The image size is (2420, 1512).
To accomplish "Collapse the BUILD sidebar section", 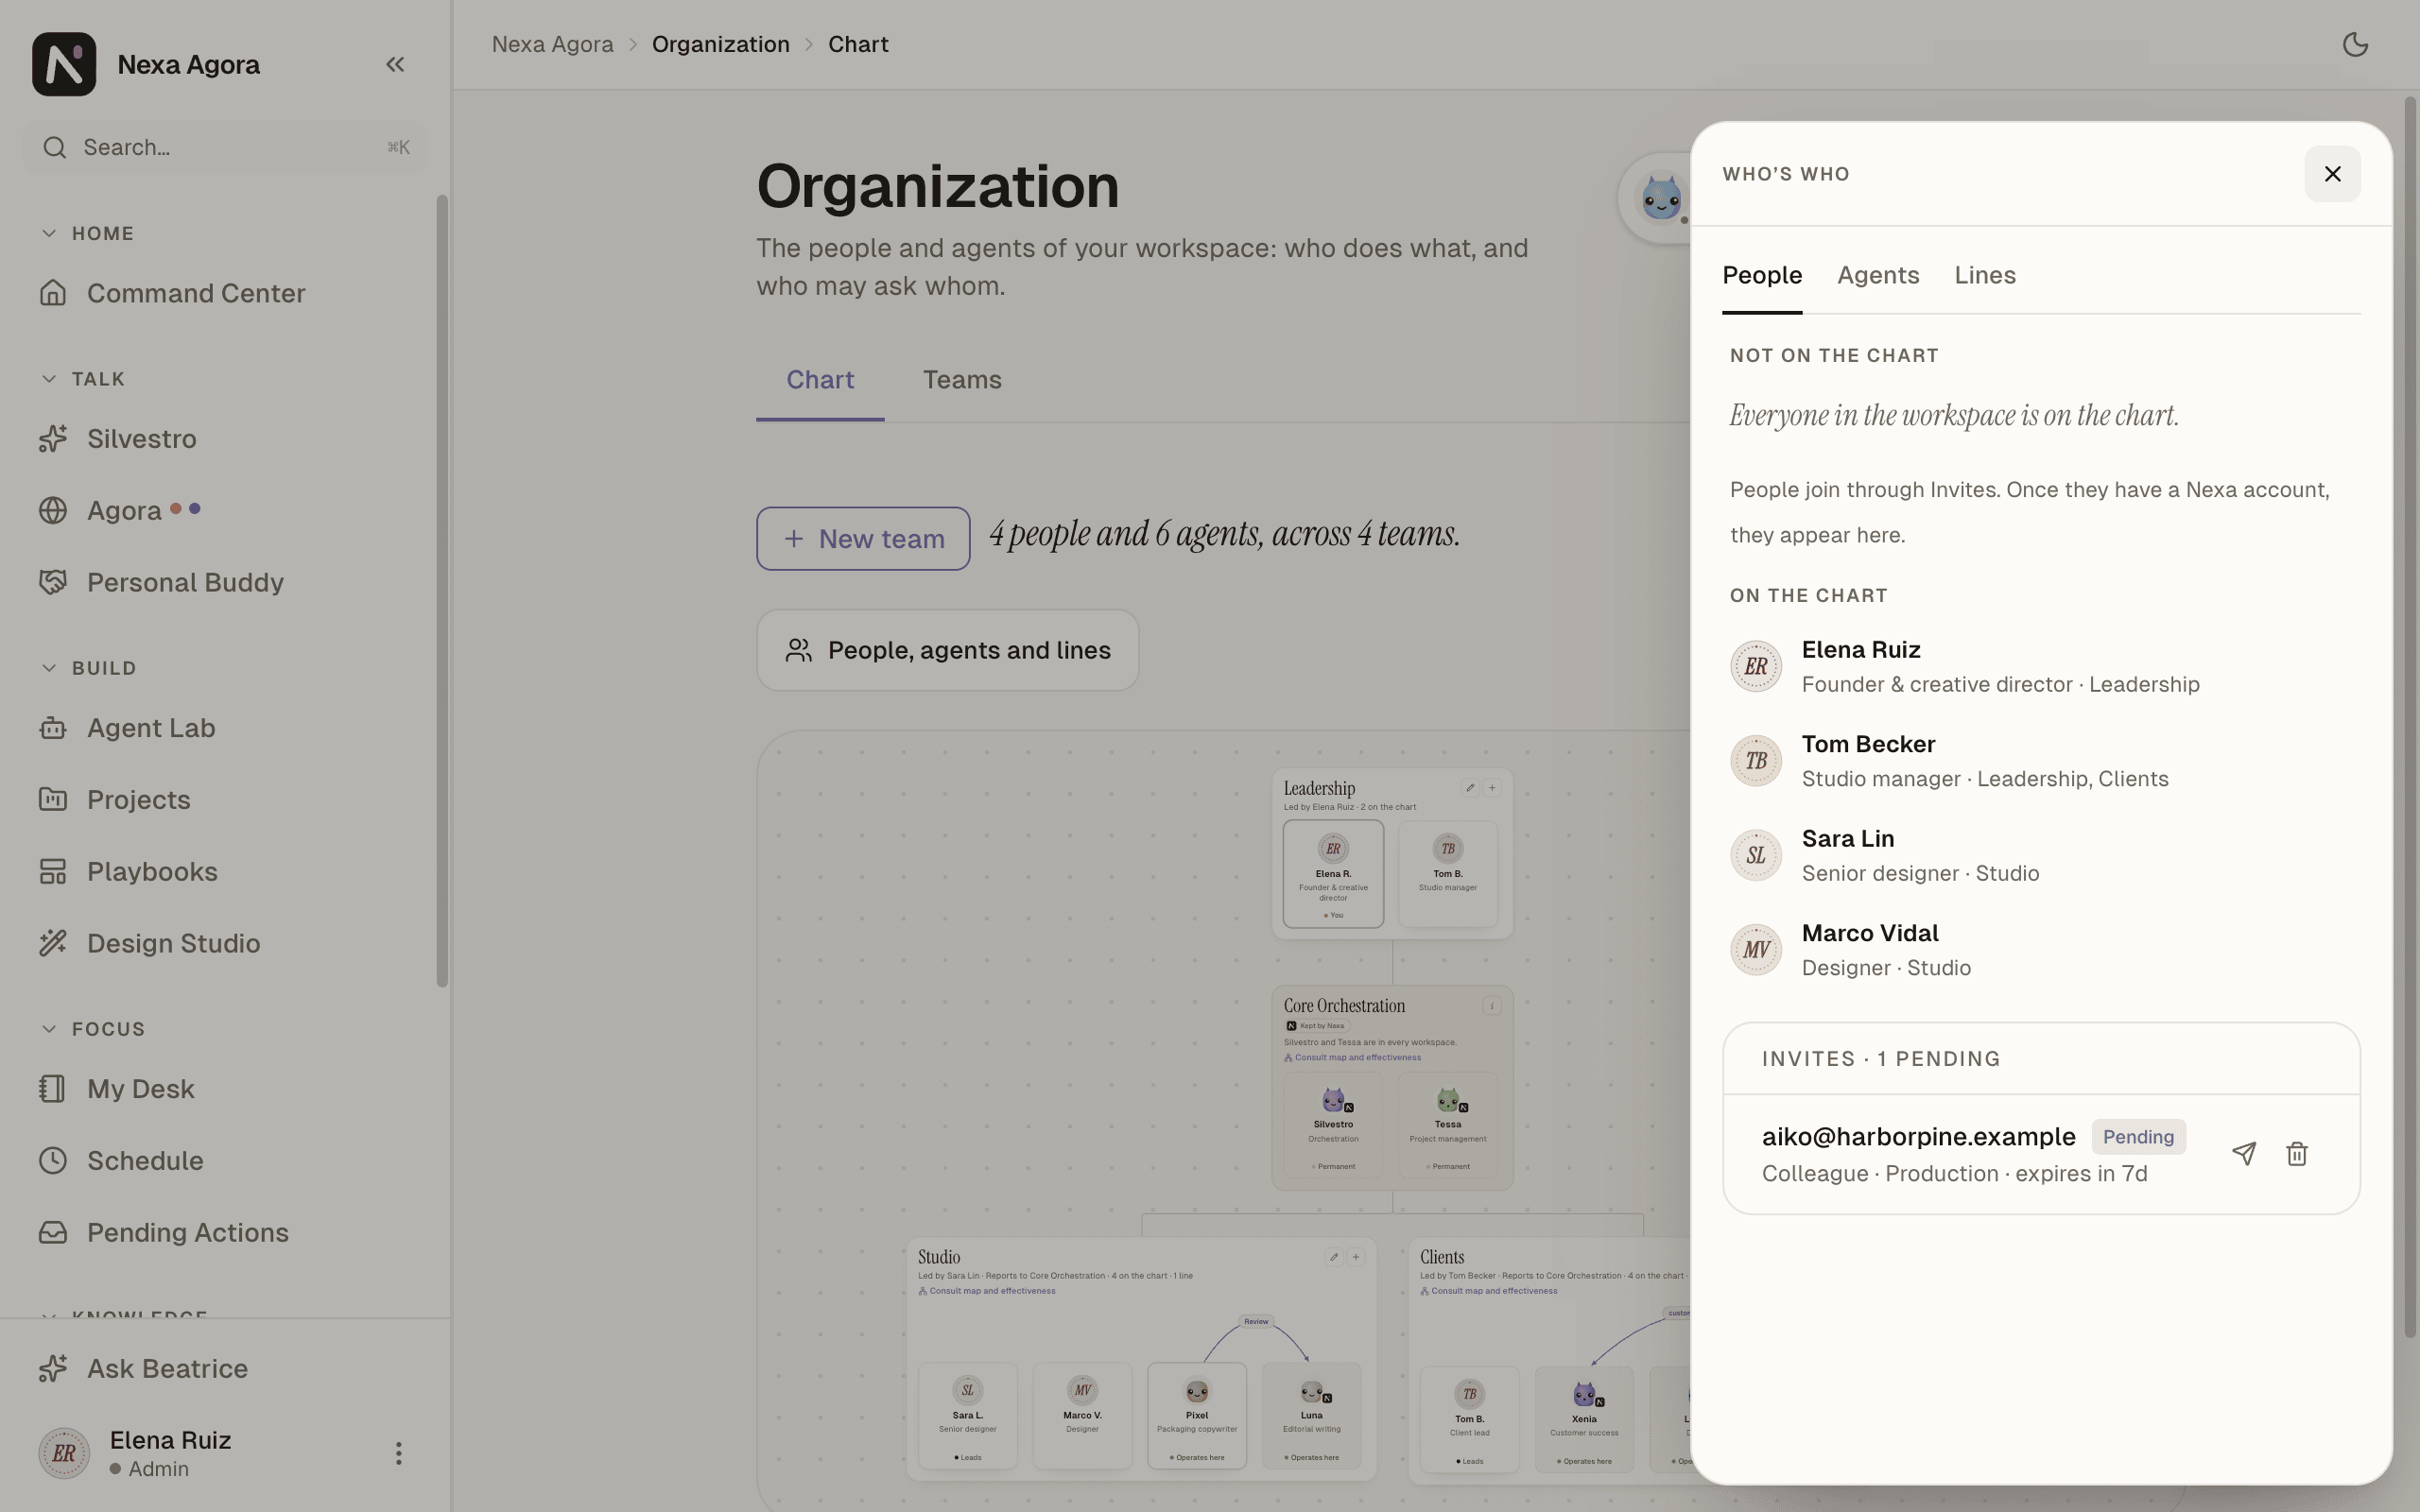I will click(88, 668).
